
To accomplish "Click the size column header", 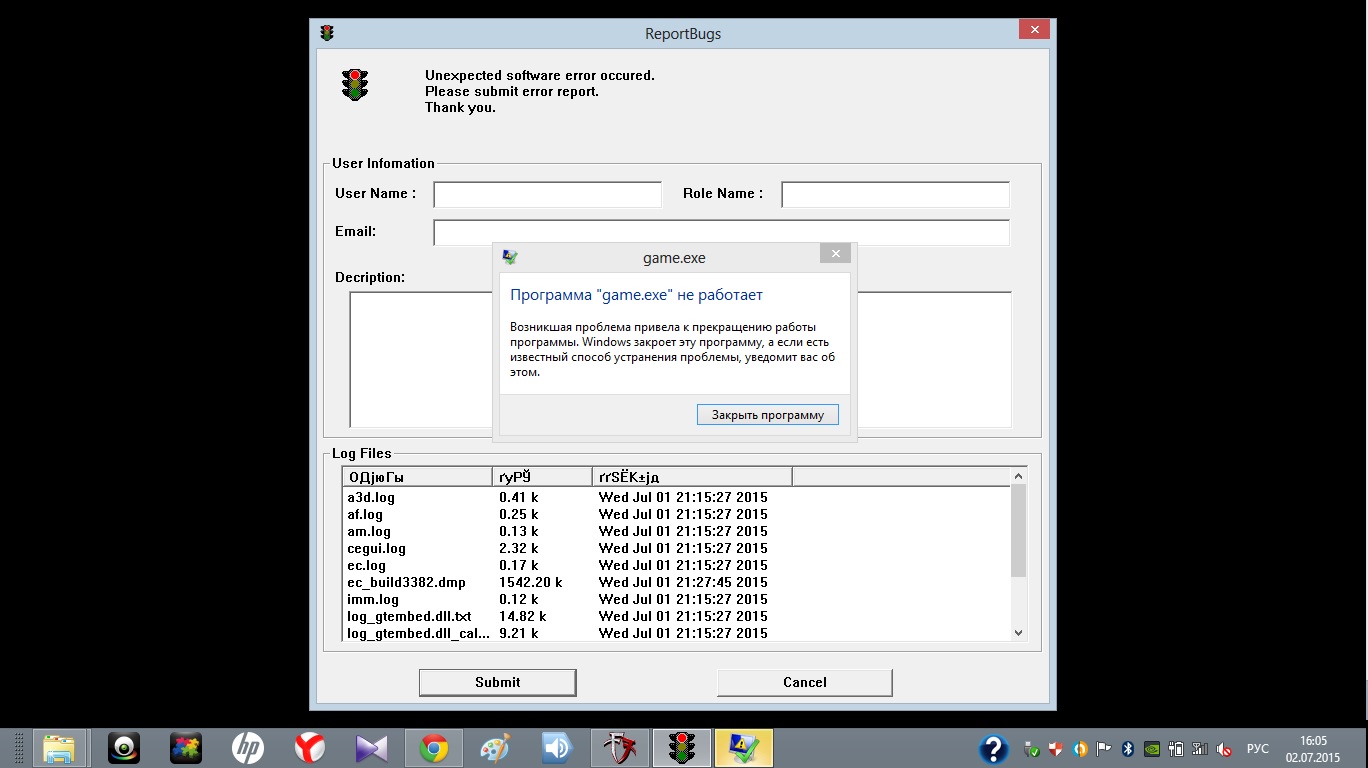I will (x=542, y=477).
